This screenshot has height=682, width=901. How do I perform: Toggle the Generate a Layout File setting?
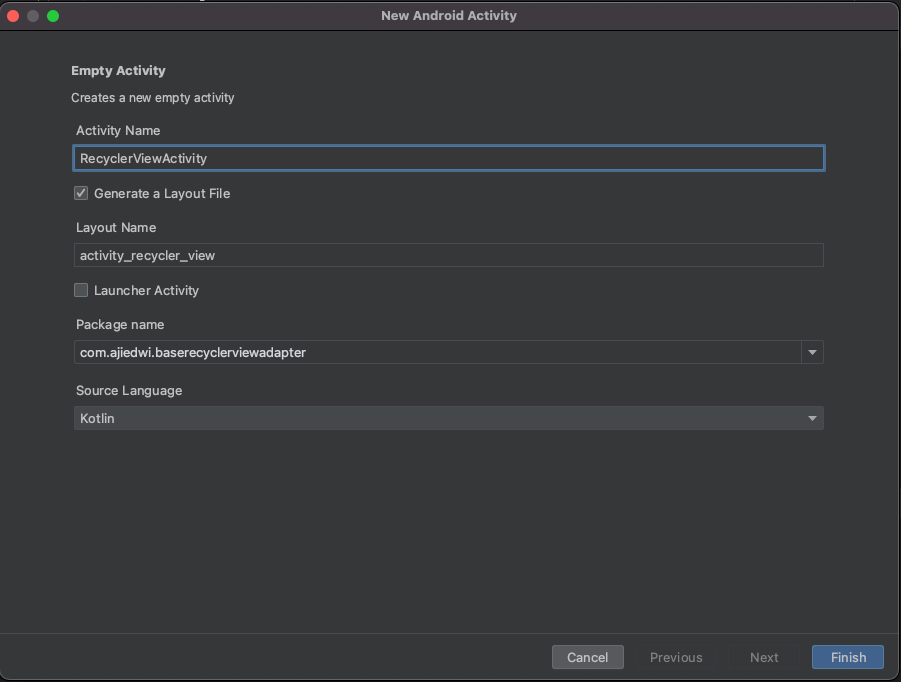coord(81,193)
